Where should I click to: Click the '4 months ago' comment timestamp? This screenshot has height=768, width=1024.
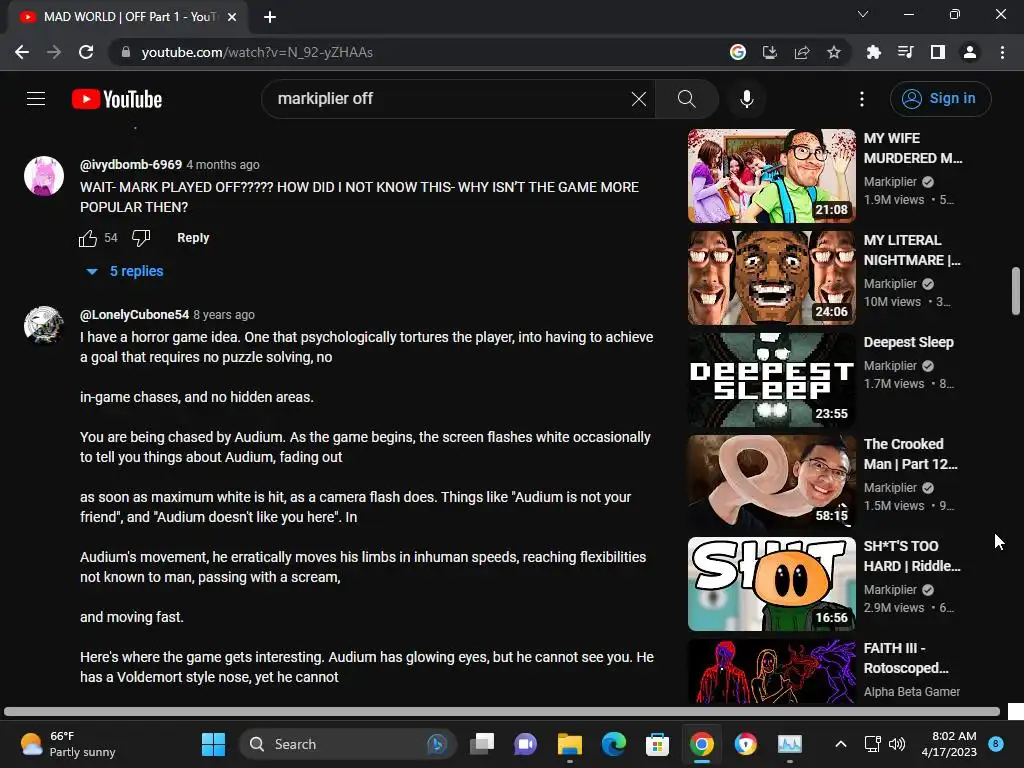pos(223,165)
